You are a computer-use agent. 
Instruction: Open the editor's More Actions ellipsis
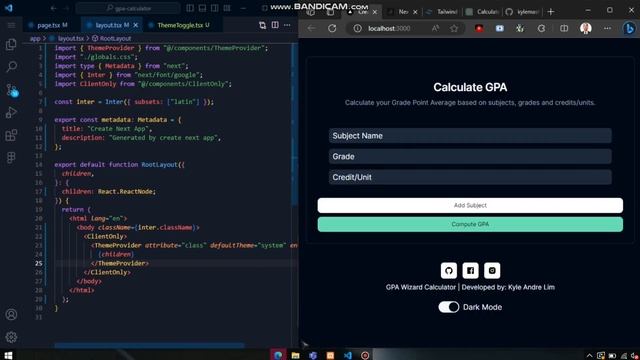(x=287, y=25)
